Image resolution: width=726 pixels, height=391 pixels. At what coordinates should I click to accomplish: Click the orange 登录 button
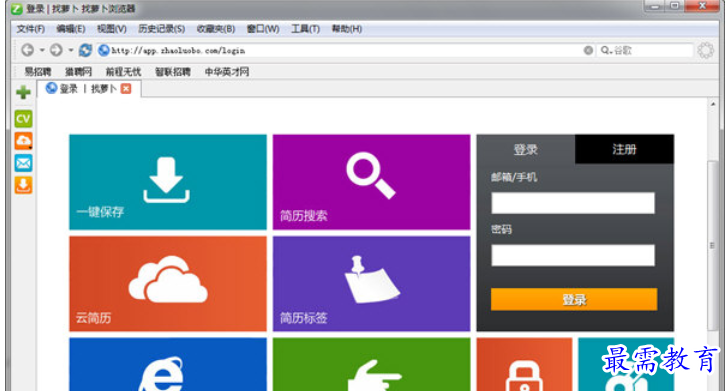pyautogui.click(x=574, y=299)
